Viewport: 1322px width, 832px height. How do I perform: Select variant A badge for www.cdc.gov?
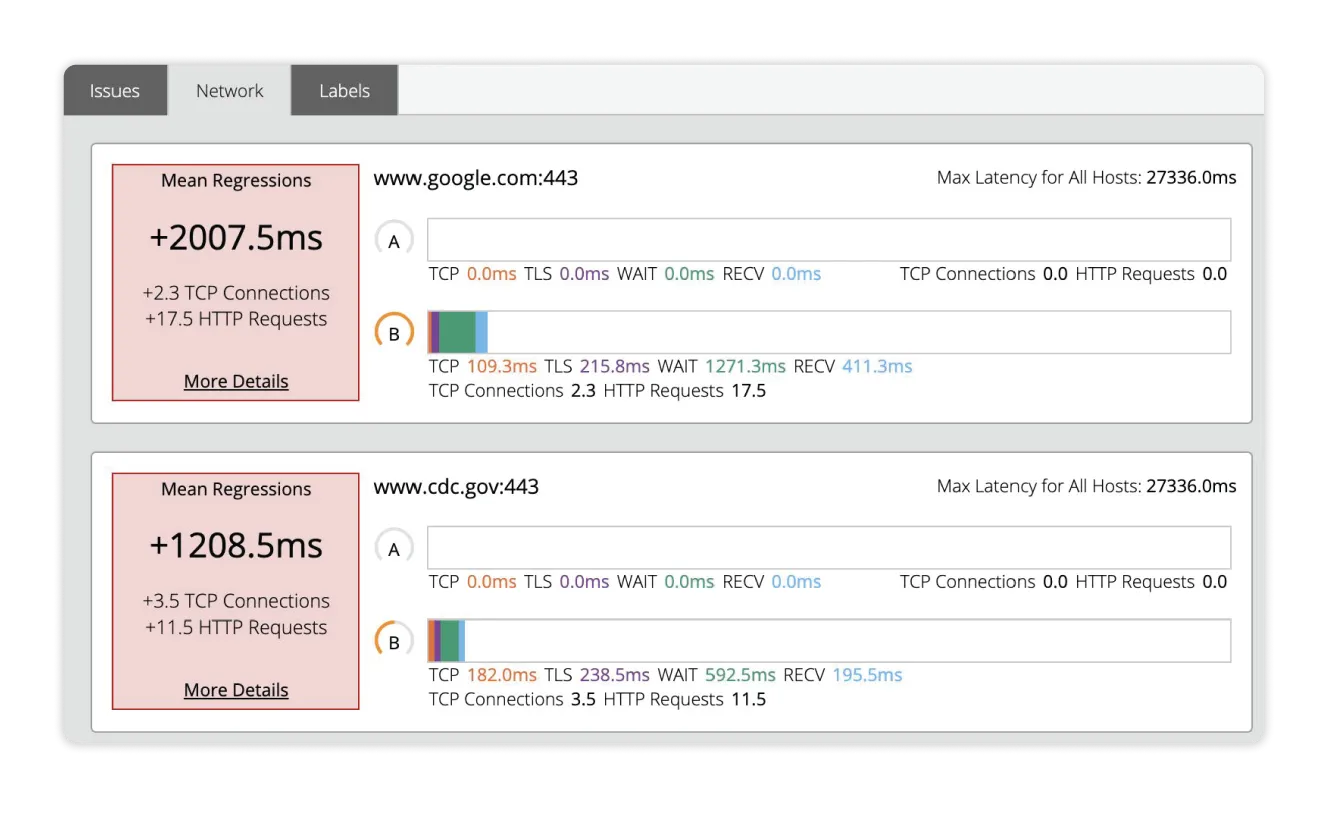tap(395, 547)
